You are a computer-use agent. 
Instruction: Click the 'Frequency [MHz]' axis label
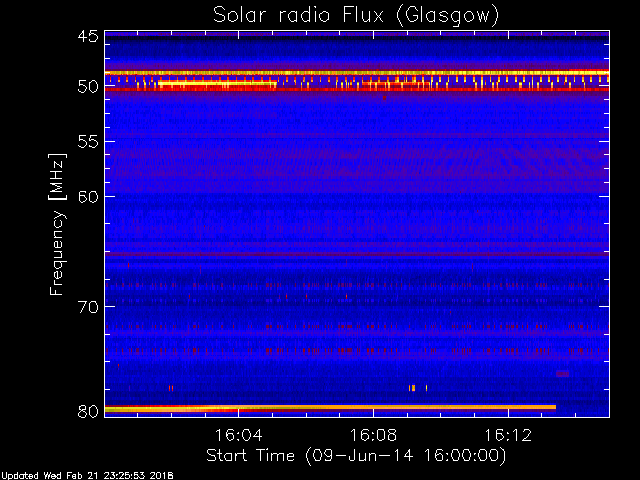pyautogui.click(x=57, y=224)
